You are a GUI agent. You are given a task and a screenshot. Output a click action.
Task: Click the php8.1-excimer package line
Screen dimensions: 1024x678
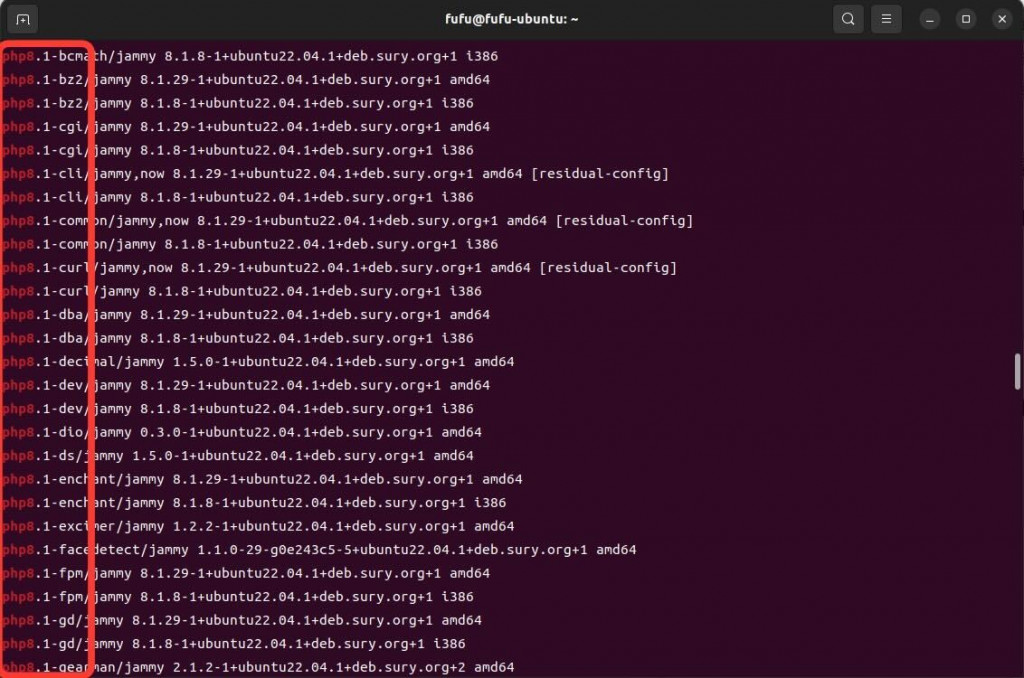258,526
